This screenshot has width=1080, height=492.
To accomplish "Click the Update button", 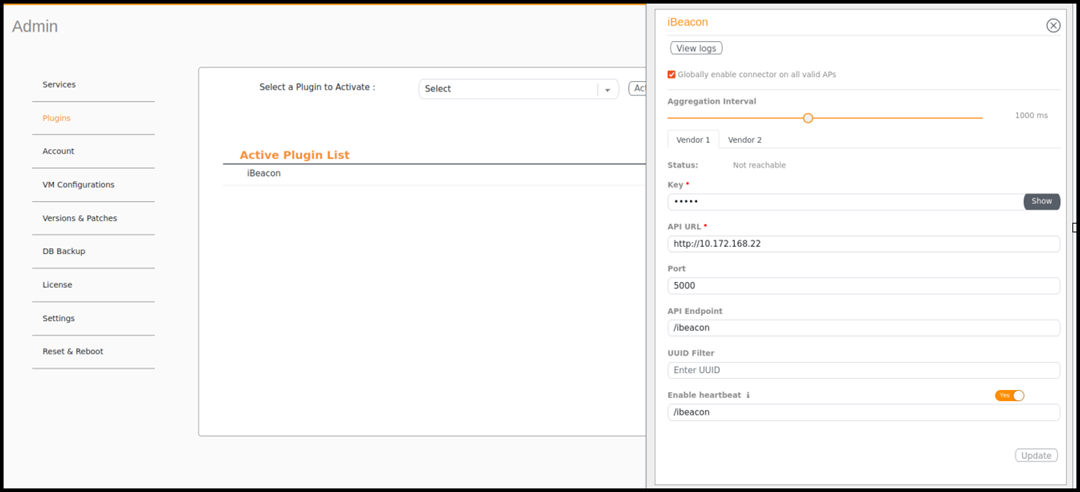I will (1036, 455).
